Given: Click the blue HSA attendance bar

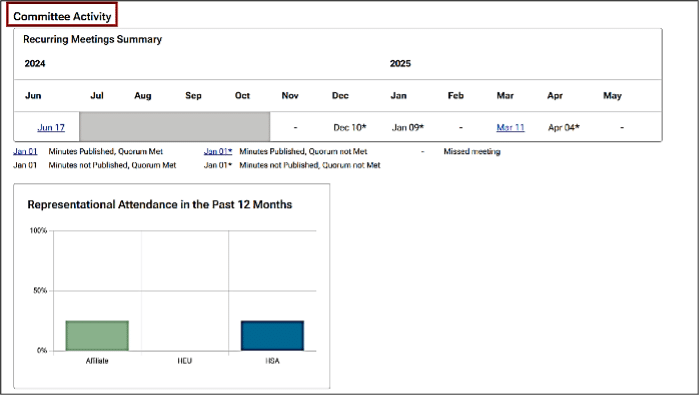Looking at the screenshot, I should click(x=272, y=335).
